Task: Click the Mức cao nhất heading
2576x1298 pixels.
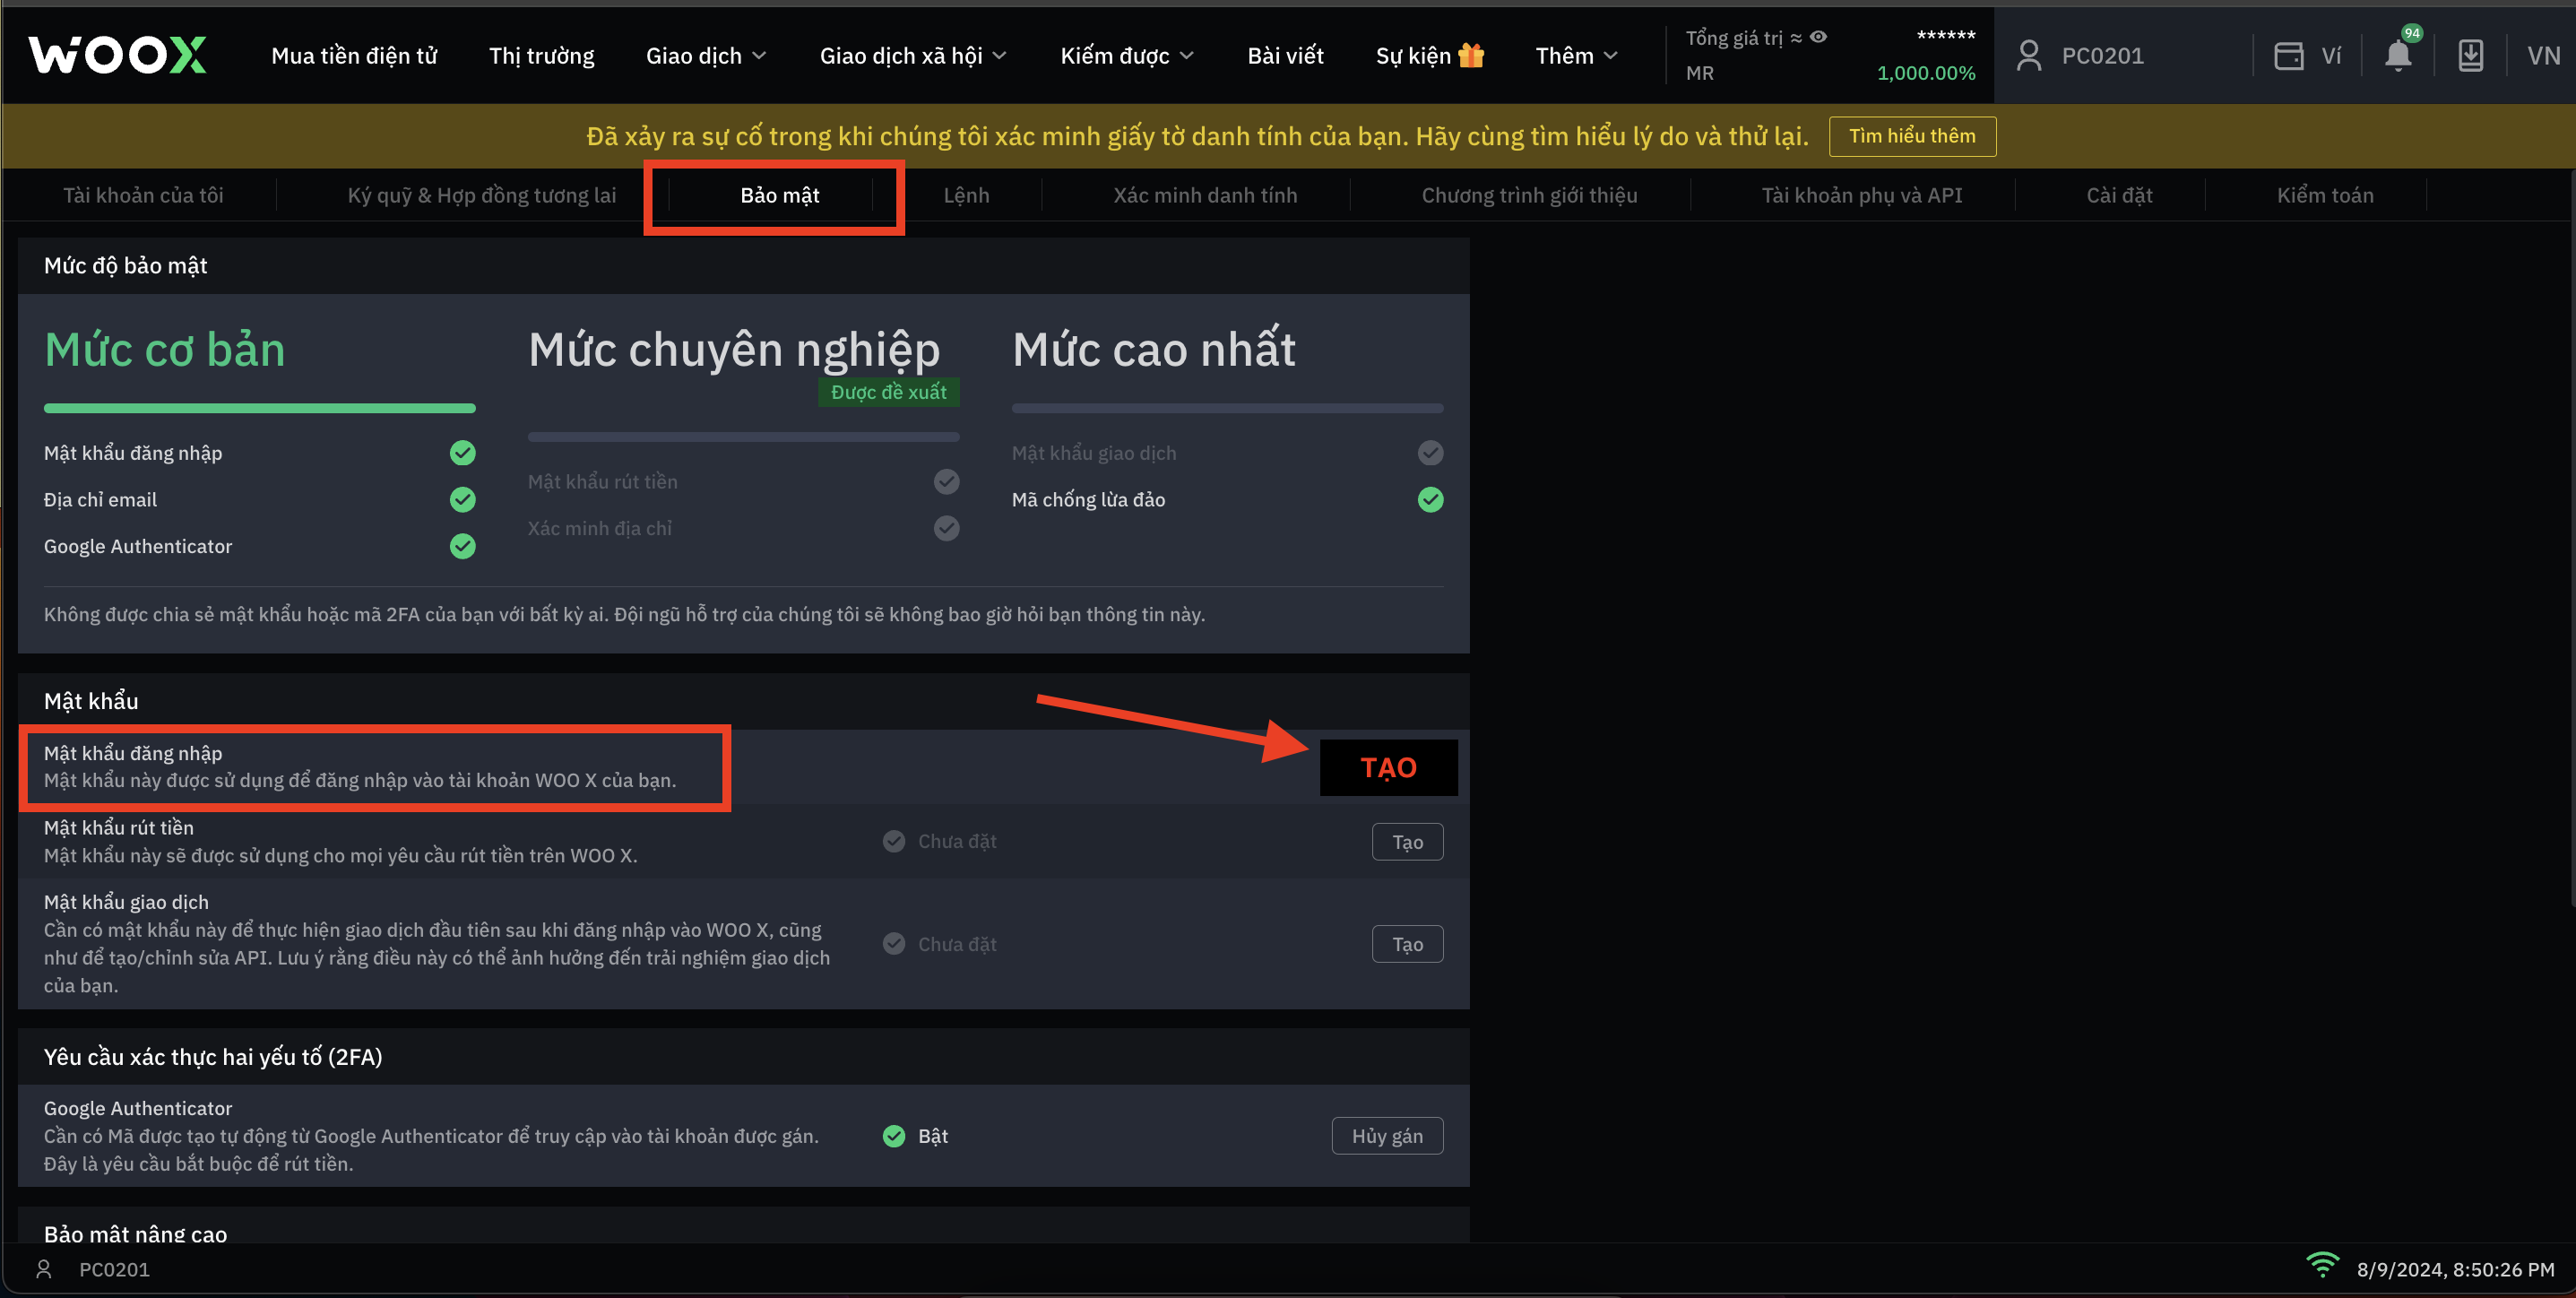Action: [x=1153, y=349]
